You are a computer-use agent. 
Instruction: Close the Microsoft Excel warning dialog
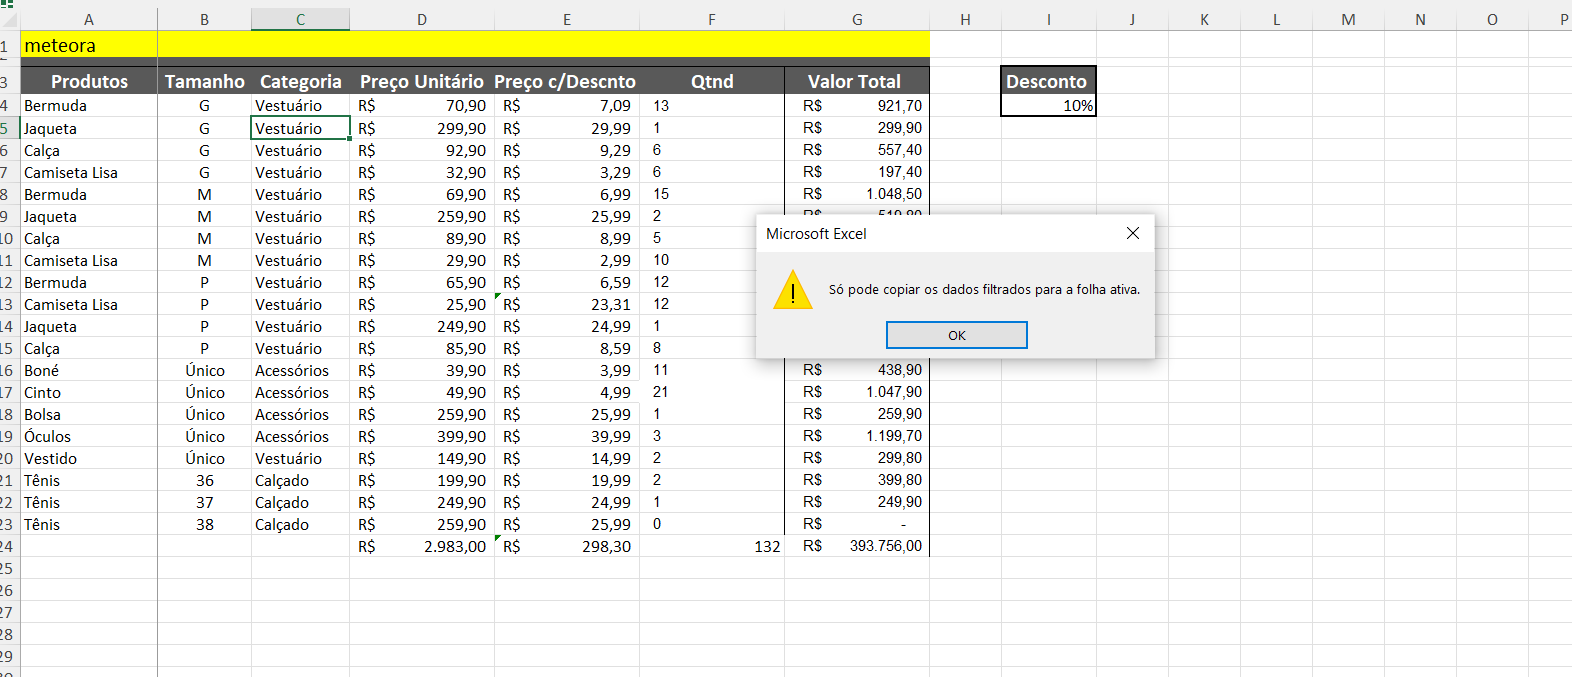click(x=1132, y=233)
